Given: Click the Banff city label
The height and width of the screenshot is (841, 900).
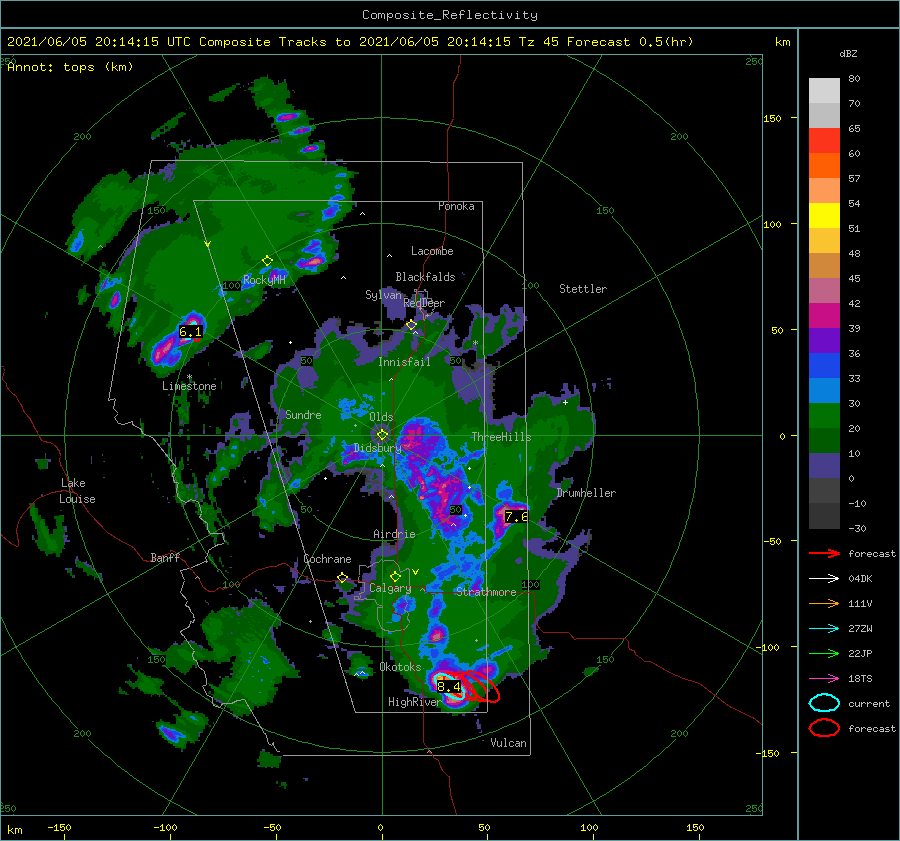Looking at the screenshot, I should (x=165, y=557).
